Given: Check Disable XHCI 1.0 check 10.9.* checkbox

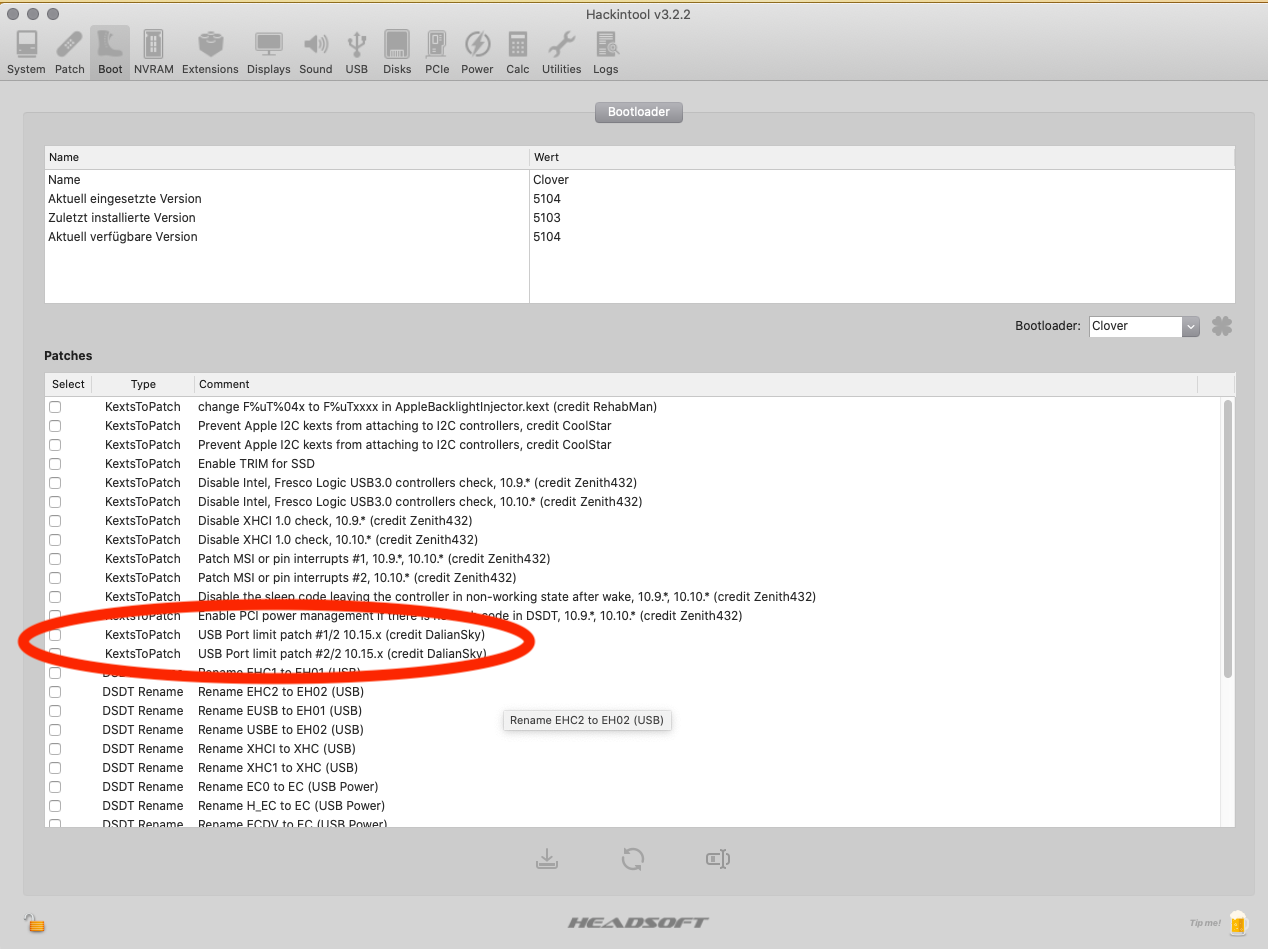Looking at the screenshot, I should [55, 521].
